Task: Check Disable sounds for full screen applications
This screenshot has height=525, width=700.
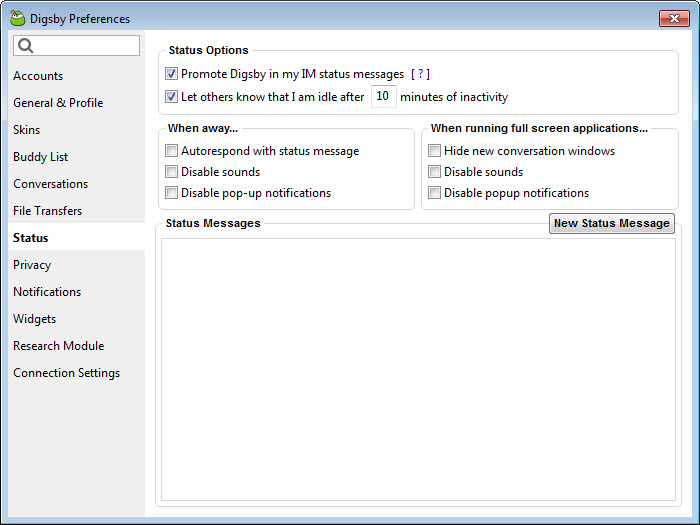Action: click(x=434, y=171)
